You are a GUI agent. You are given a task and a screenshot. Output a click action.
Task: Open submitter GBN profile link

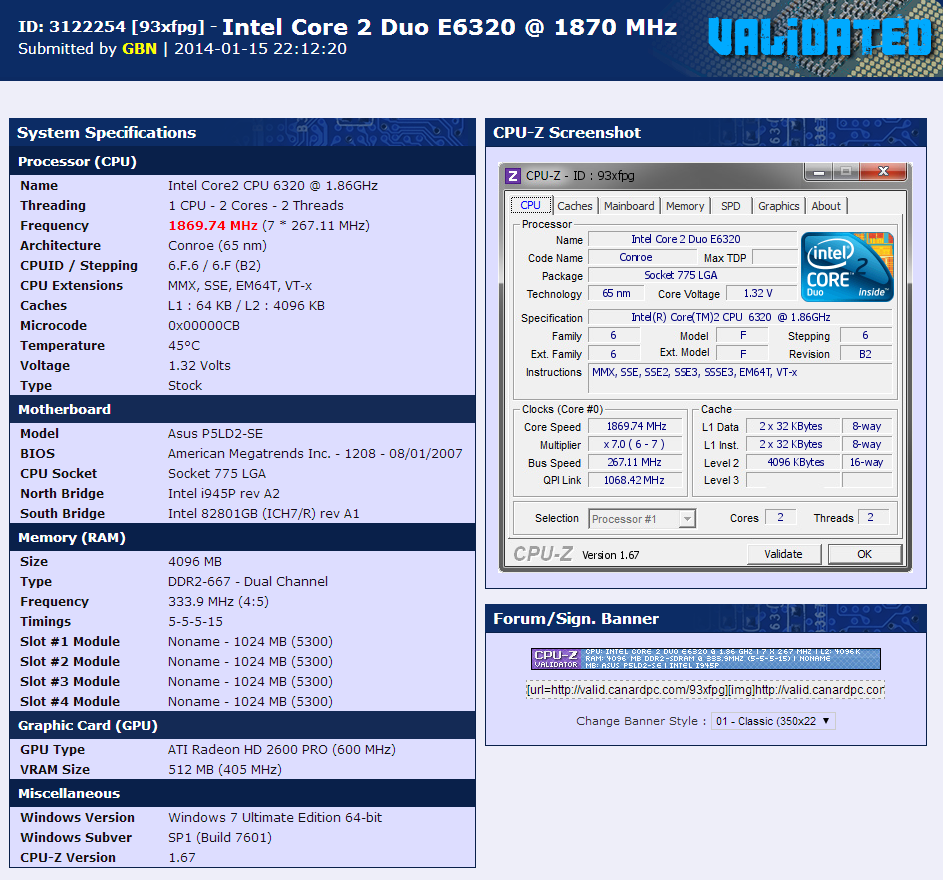140,49
